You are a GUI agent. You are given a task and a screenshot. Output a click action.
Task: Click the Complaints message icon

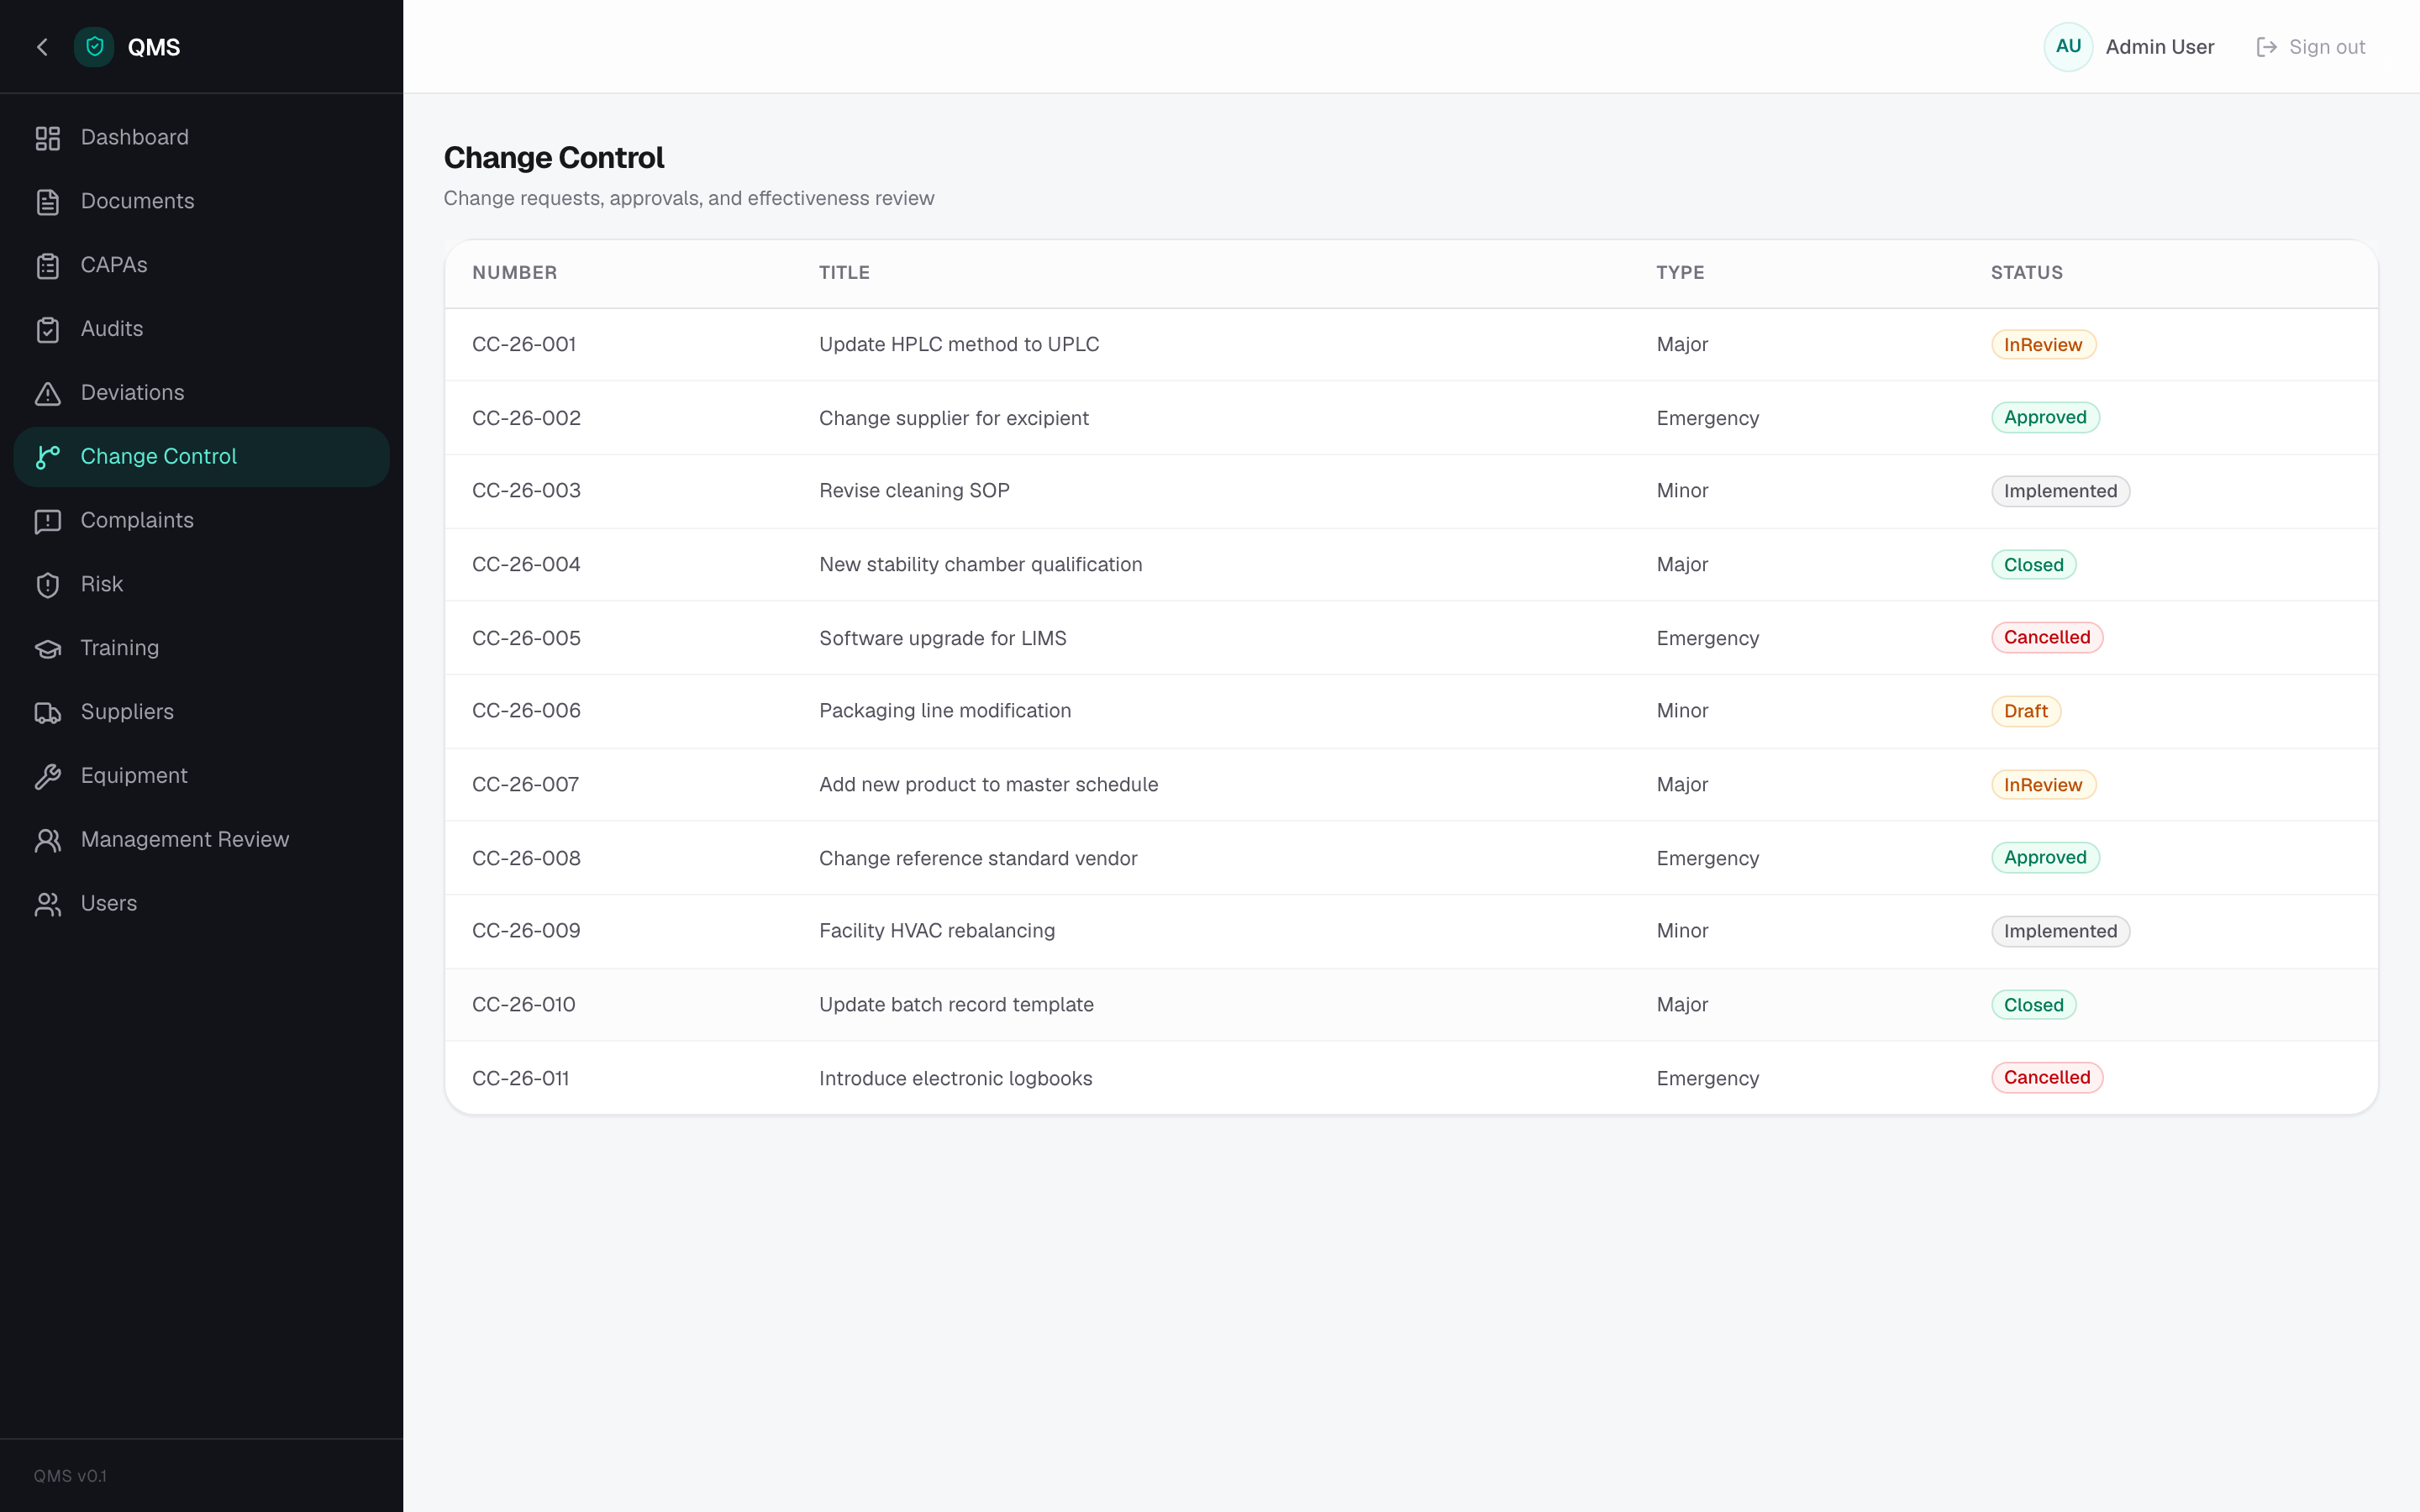[x=48, y=521]
